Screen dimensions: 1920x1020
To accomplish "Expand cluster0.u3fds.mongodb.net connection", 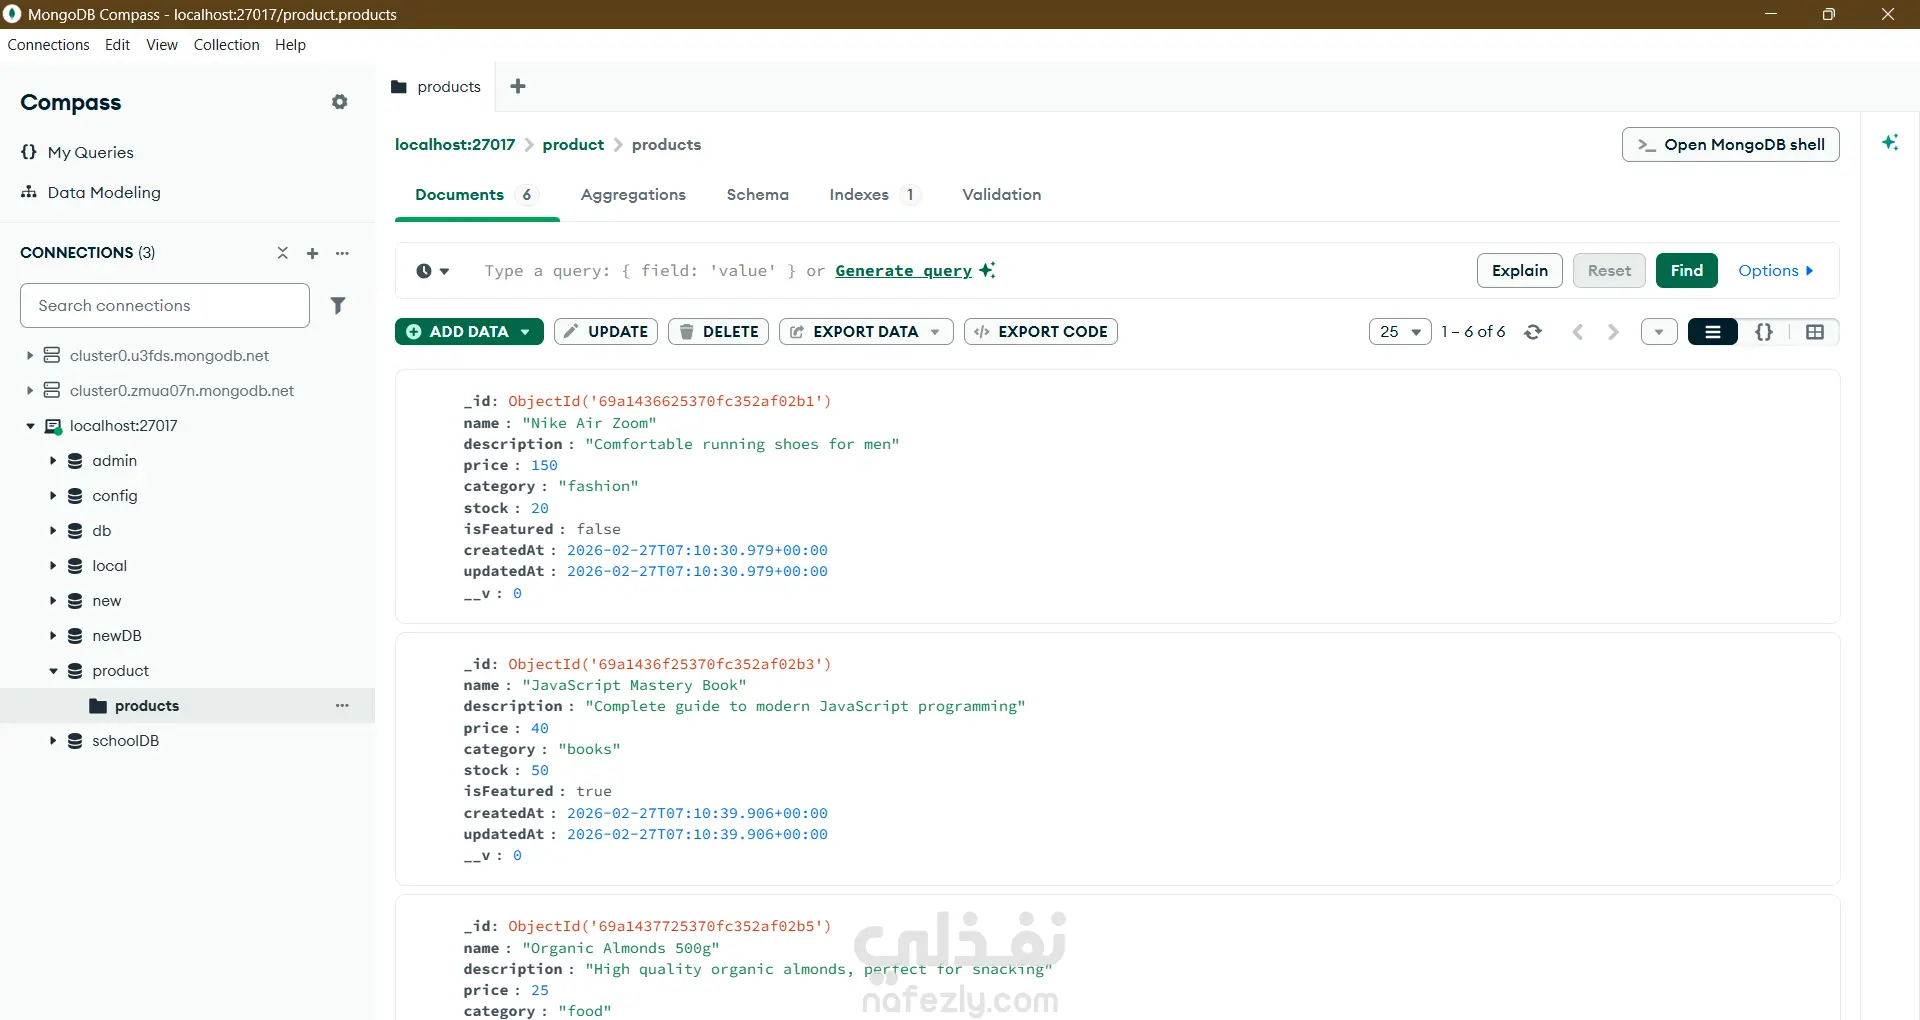I will (30, 356).
